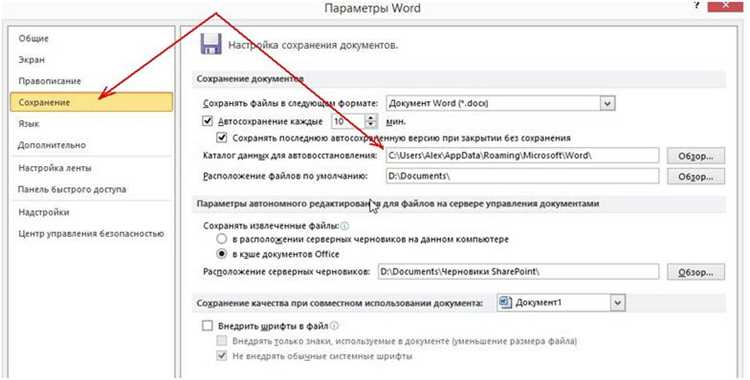This screenshot has width=750, height=380.
Task: Click the default file location field D:\Documents\
Action: pos(522,176)
